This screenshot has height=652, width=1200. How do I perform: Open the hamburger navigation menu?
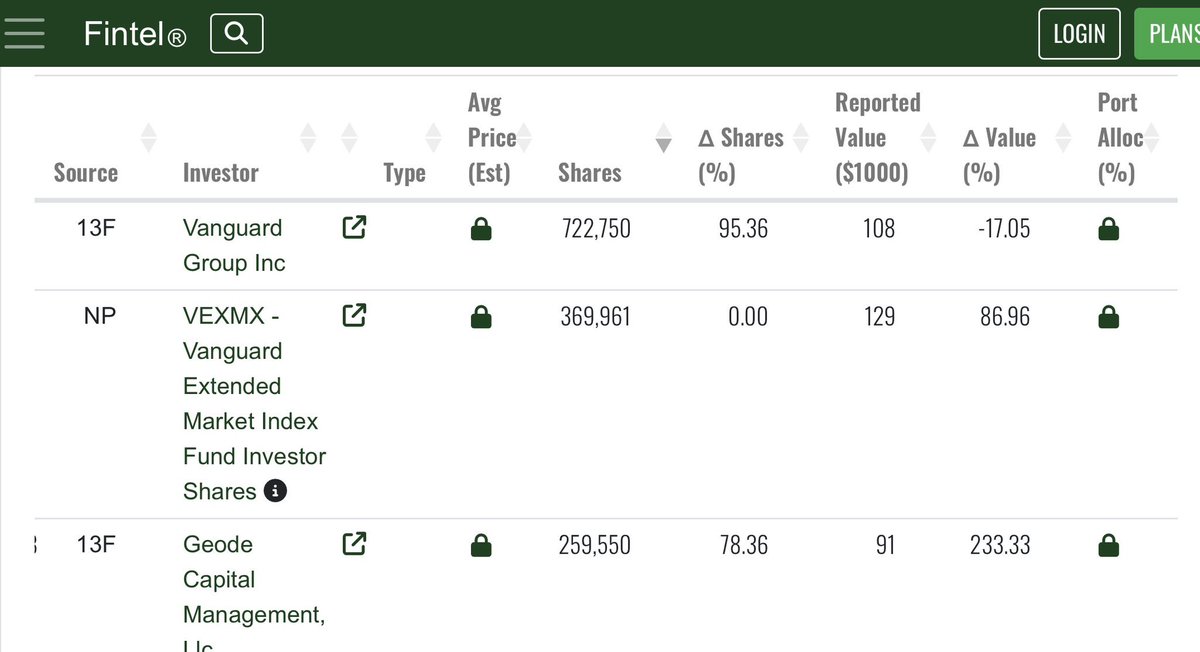(24, 33)
